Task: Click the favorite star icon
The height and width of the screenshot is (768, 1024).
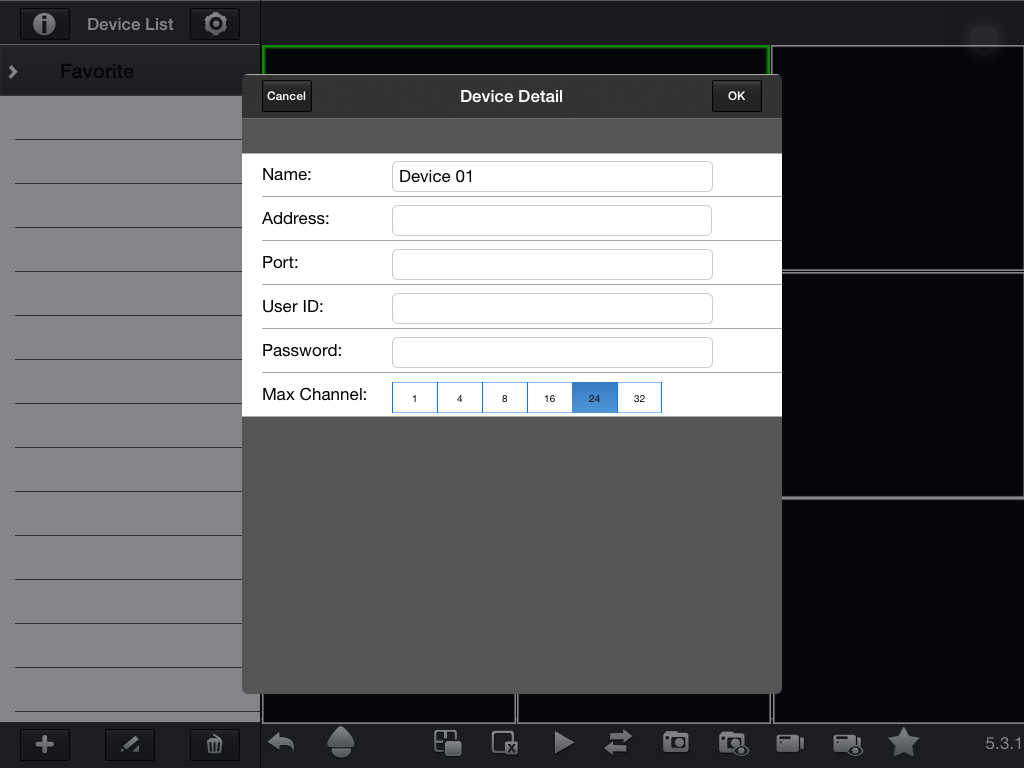Action: 903,742
